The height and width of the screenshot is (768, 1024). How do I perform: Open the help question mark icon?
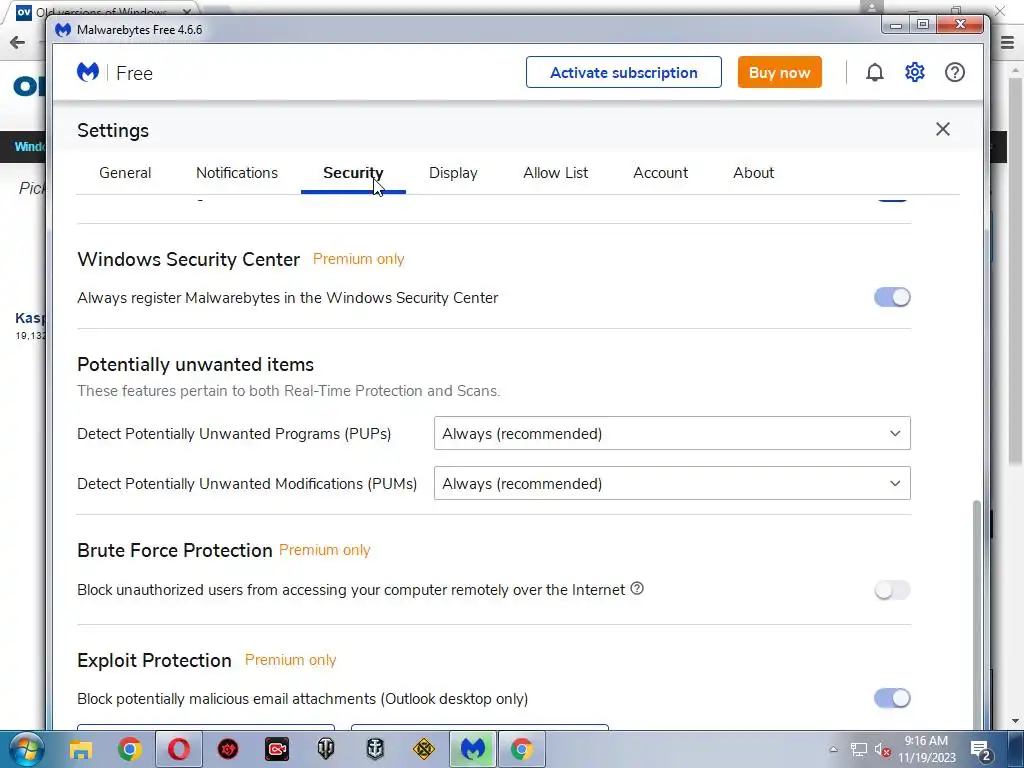[954, 72]
